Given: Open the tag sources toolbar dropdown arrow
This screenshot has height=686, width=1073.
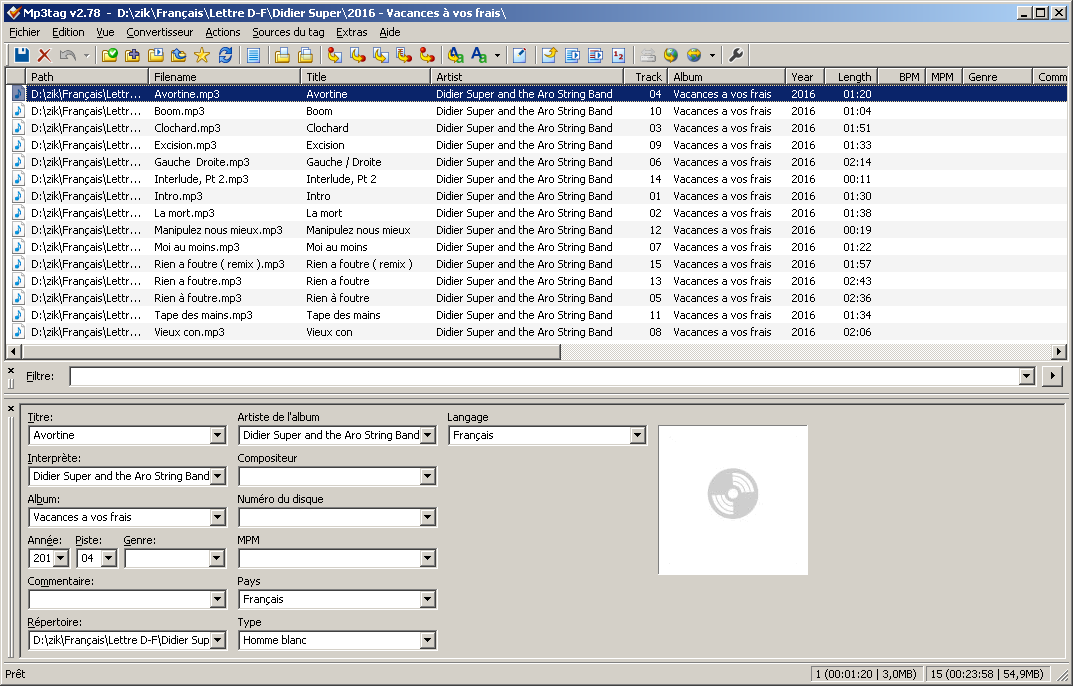Looking at the screenshot, I should point(712,55).
